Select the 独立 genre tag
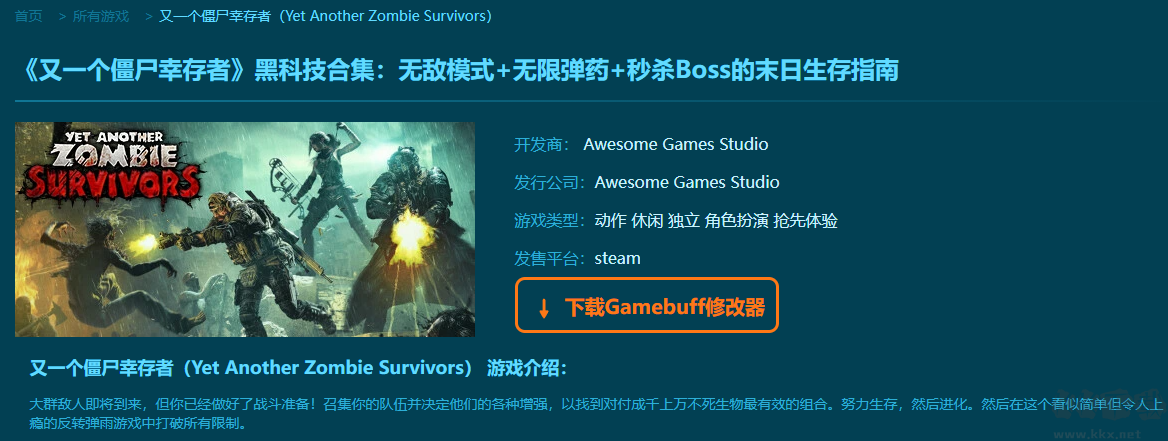 pos(683,221)
